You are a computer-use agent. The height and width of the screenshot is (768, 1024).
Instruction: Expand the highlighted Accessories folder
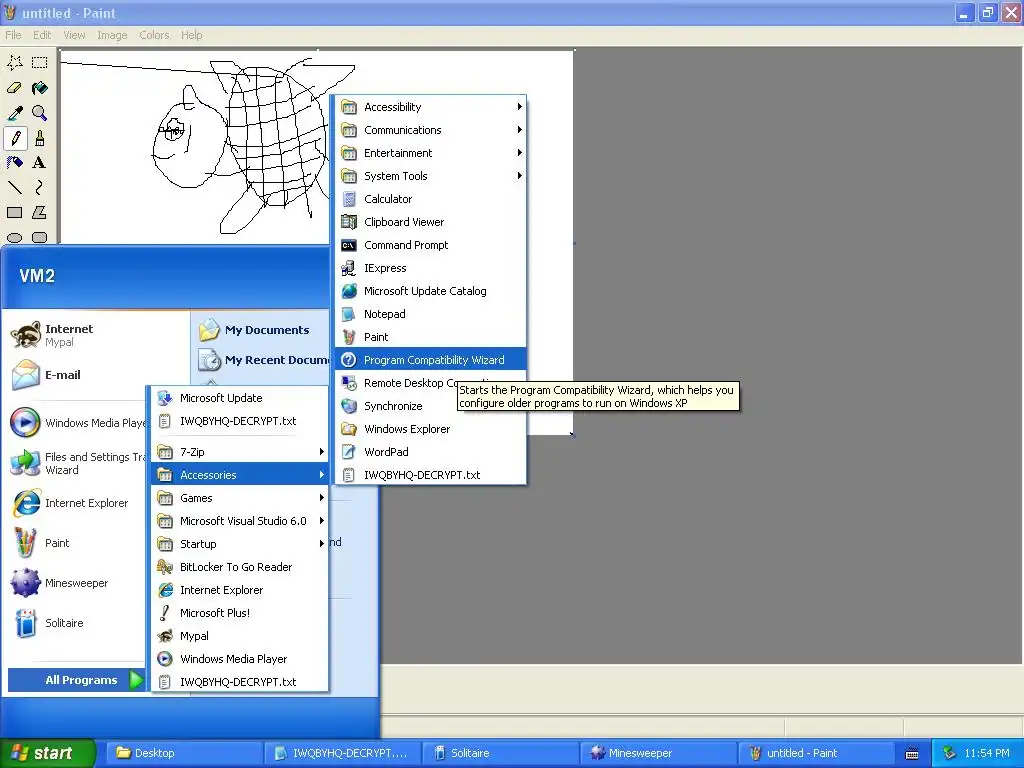click(x=240, y=475)
